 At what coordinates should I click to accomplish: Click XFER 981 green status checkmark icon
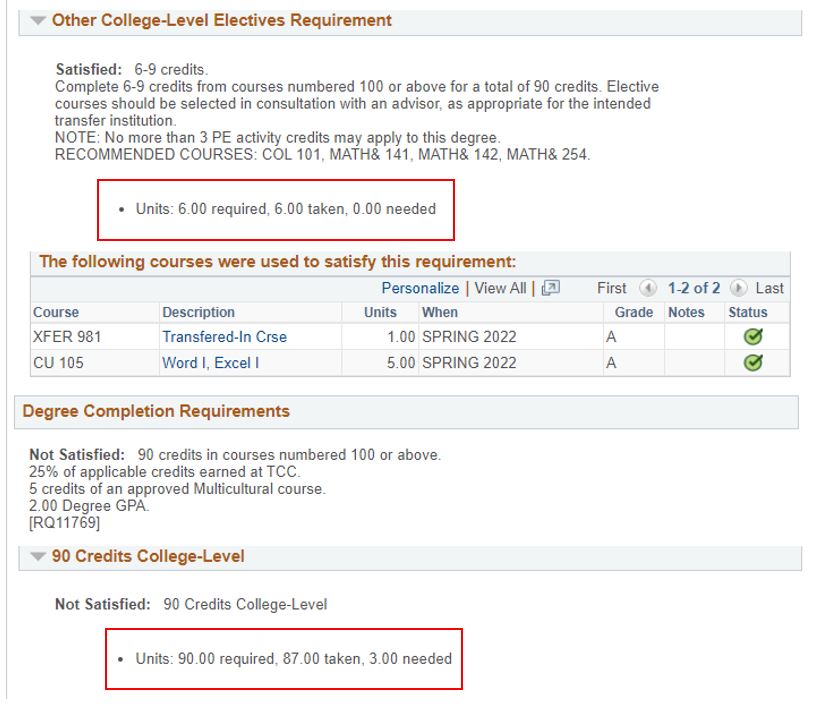tap(753, 337)
